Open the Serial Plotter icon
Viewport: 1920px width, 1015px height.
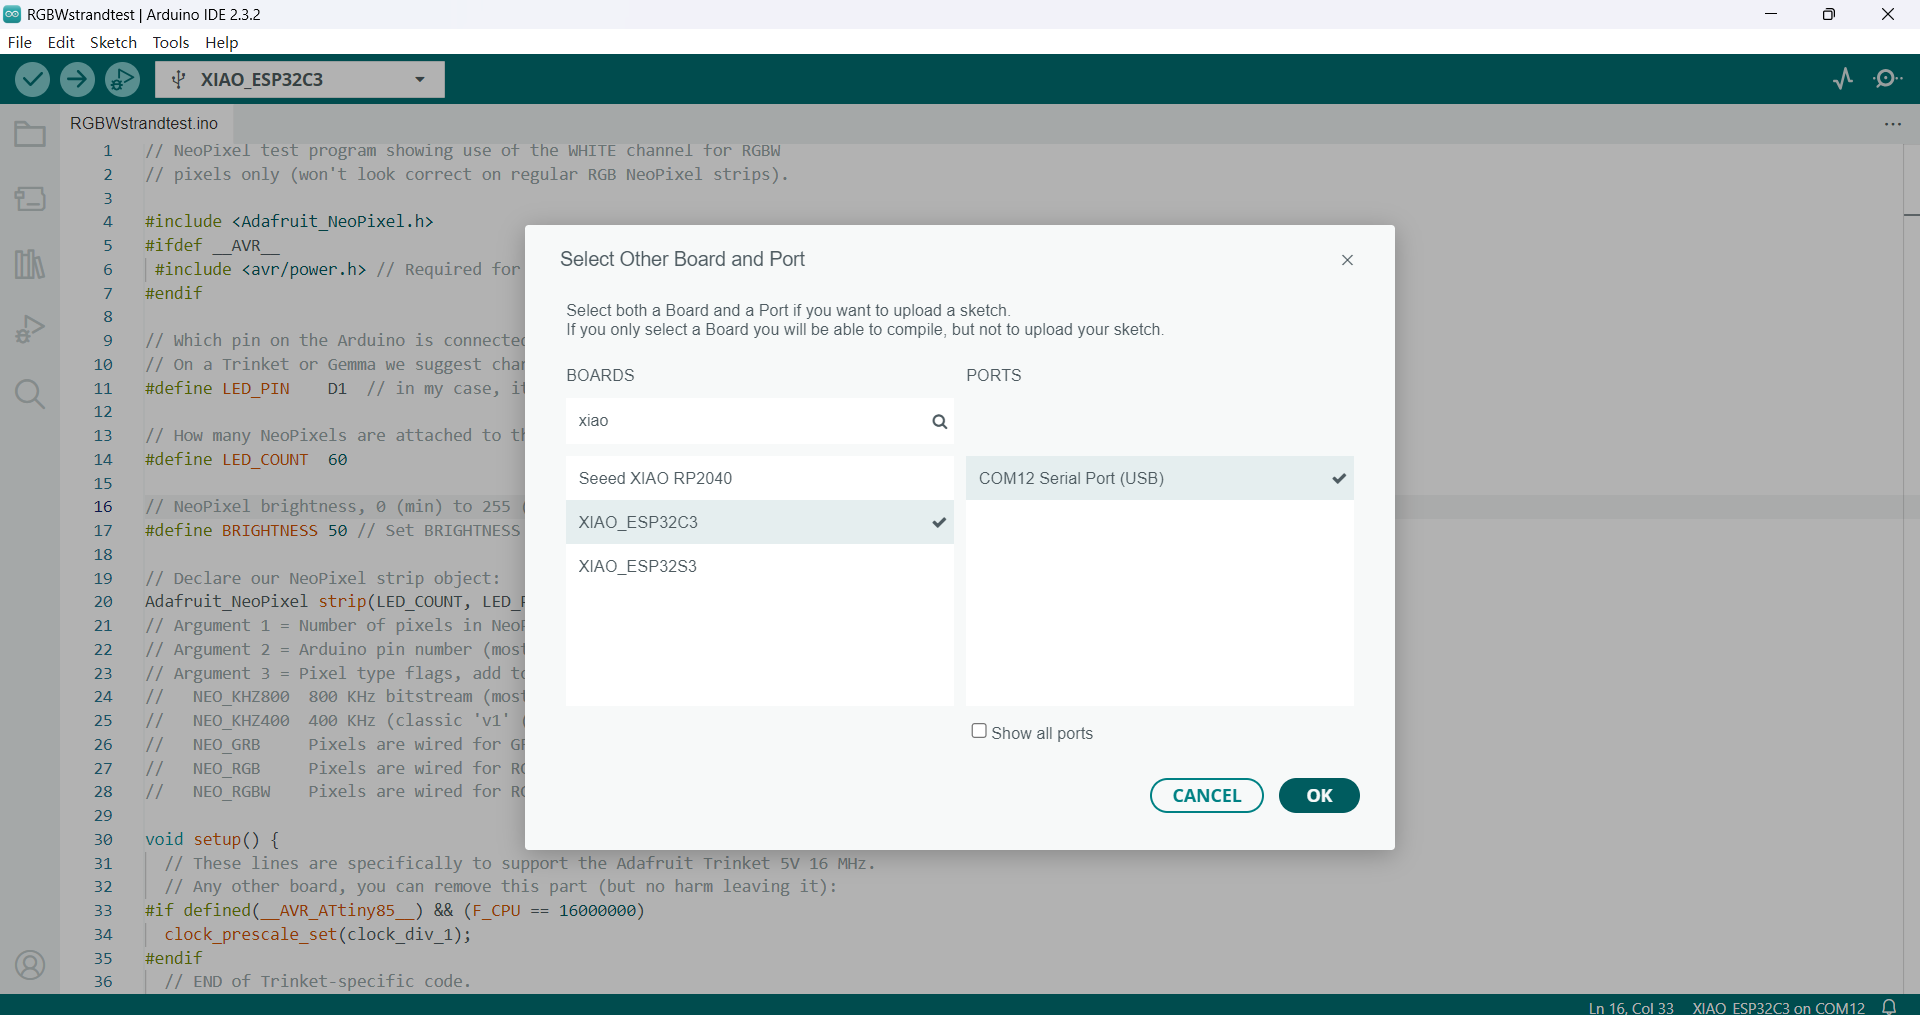point(1843,79)
